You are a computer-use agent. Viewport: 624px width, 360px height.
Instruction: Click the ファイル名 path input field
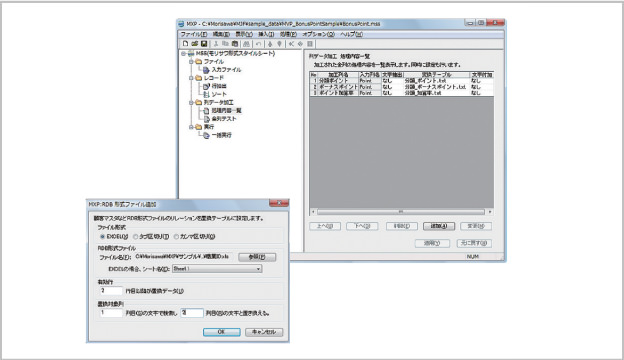(x=183, y=257)
